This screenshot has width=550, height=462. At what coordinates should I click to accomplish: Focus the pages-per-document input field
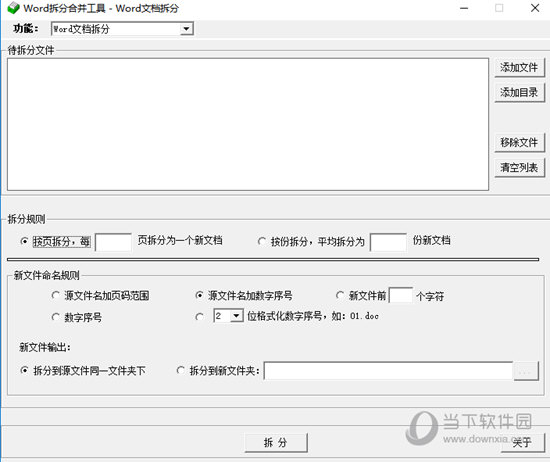[113, 242]
